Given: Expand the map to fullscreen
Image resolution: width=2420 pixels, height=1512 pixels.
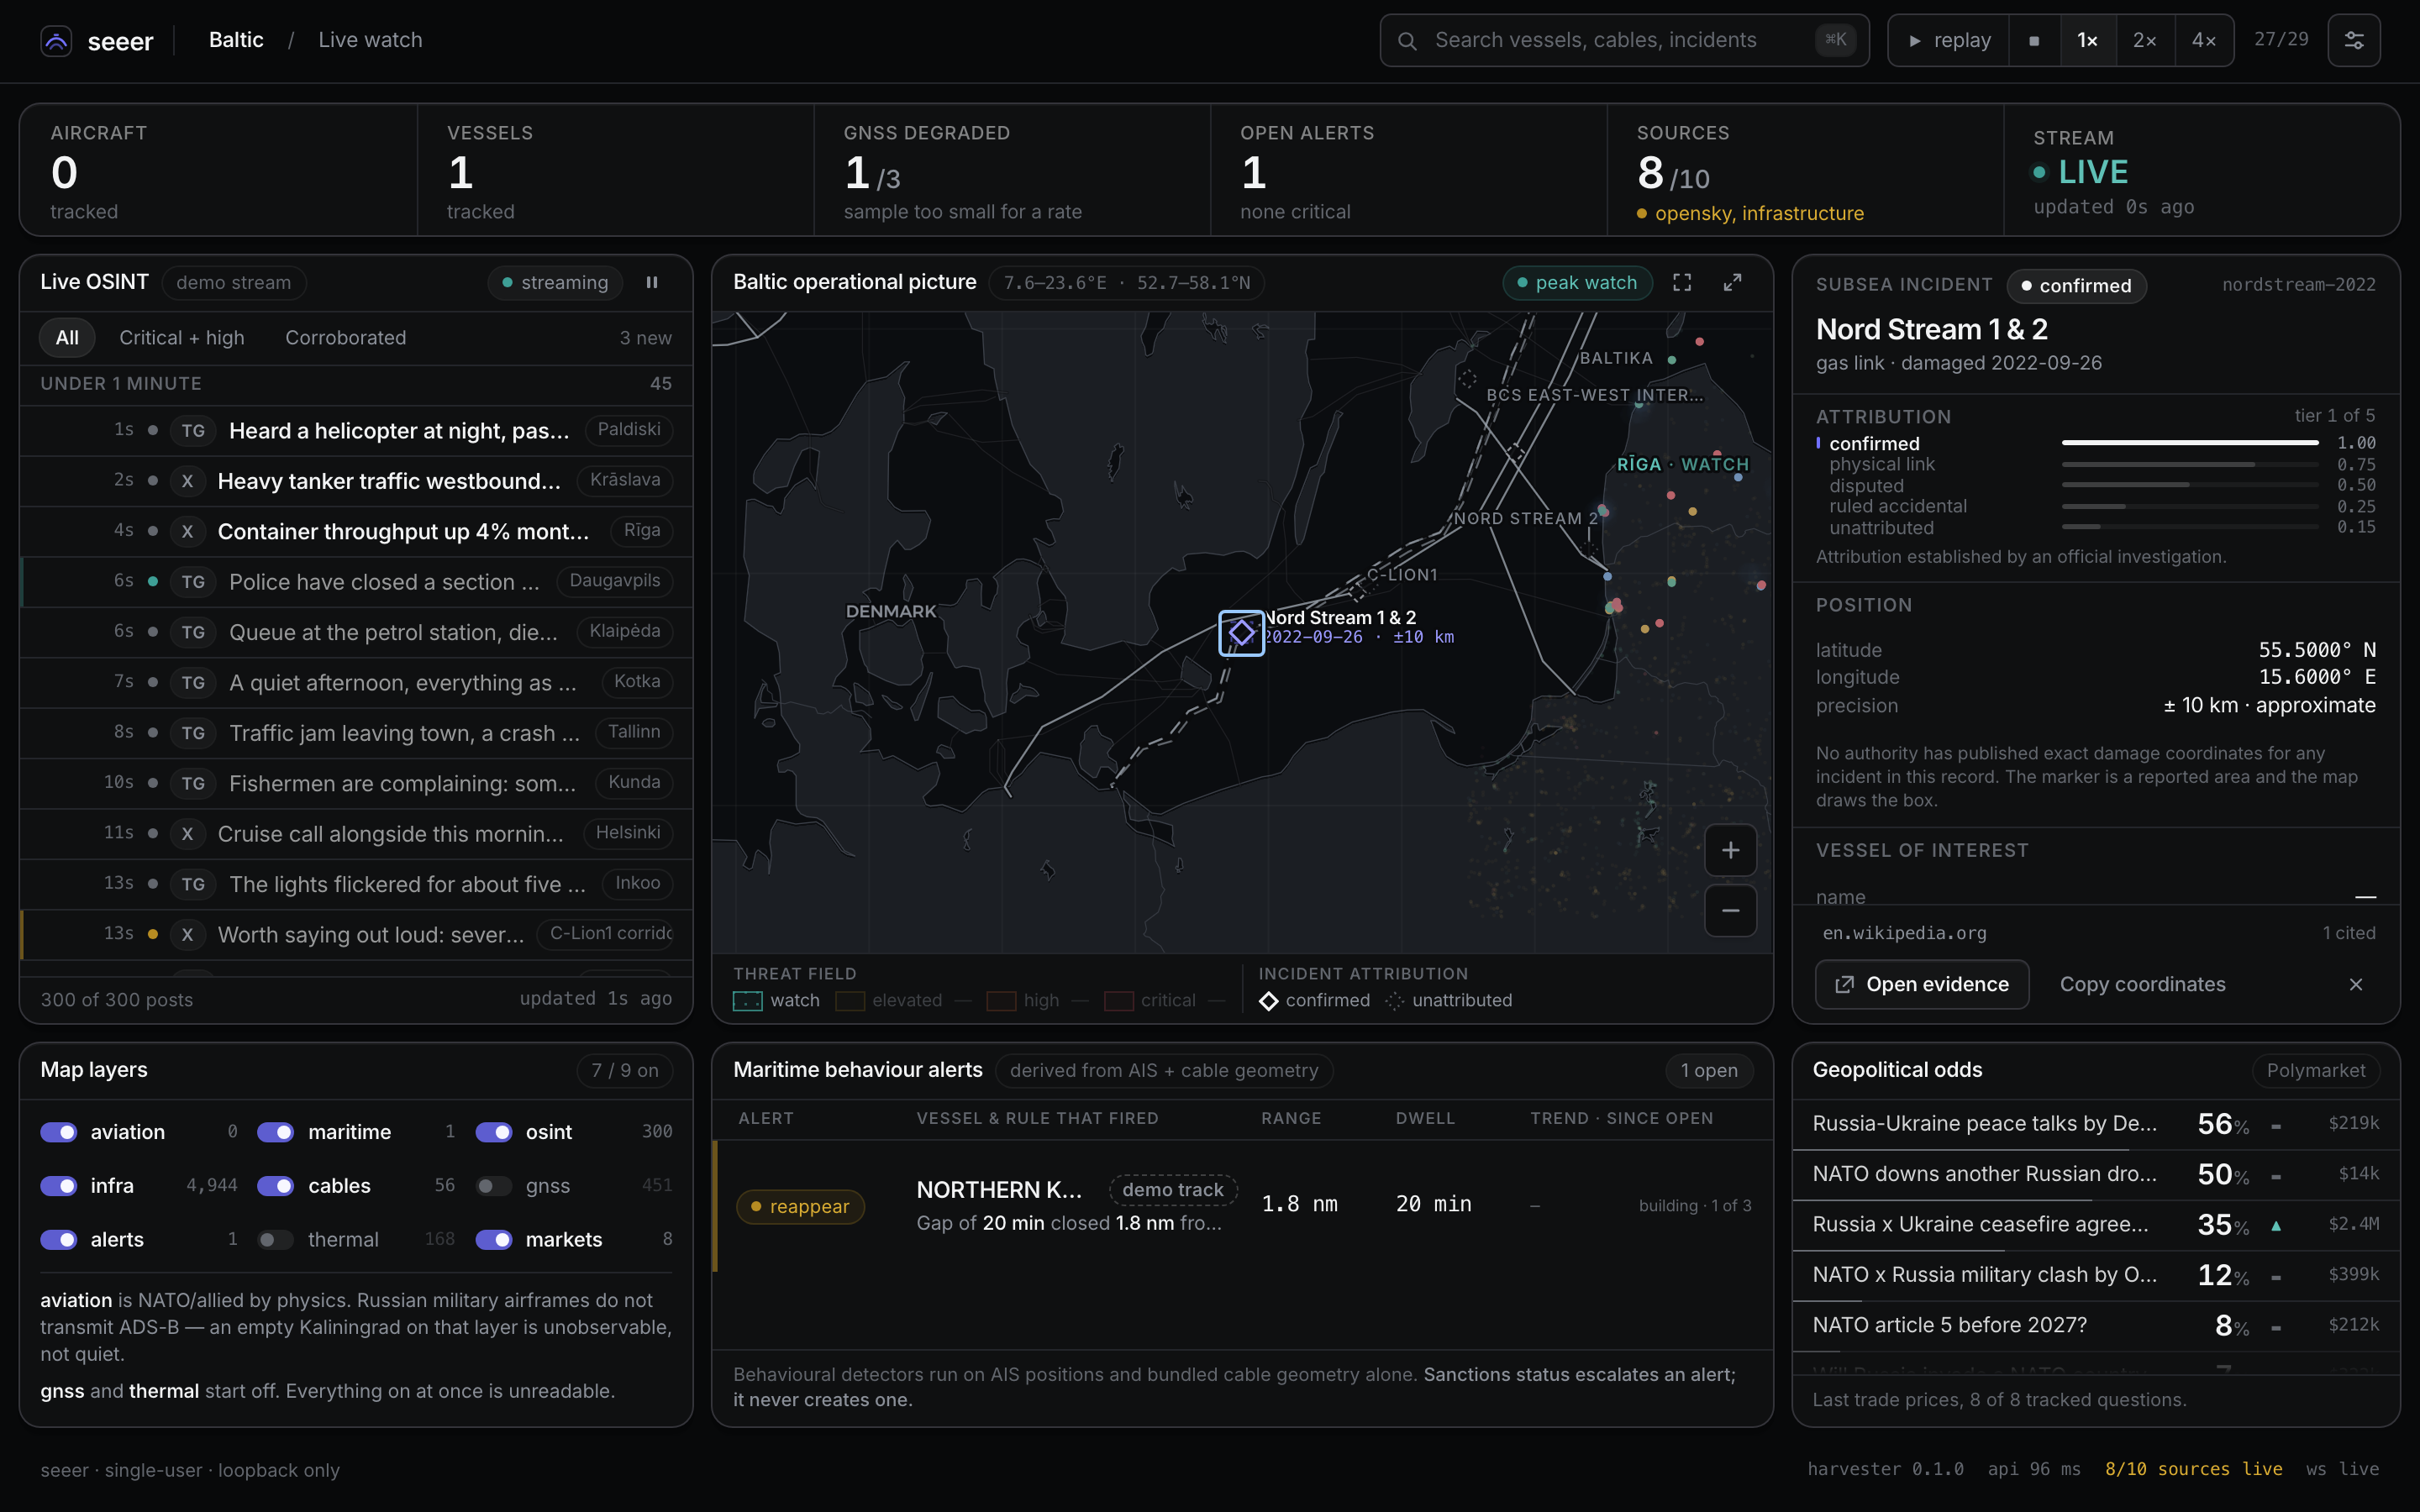Looking at the screenshot, I should point(1732,283).
